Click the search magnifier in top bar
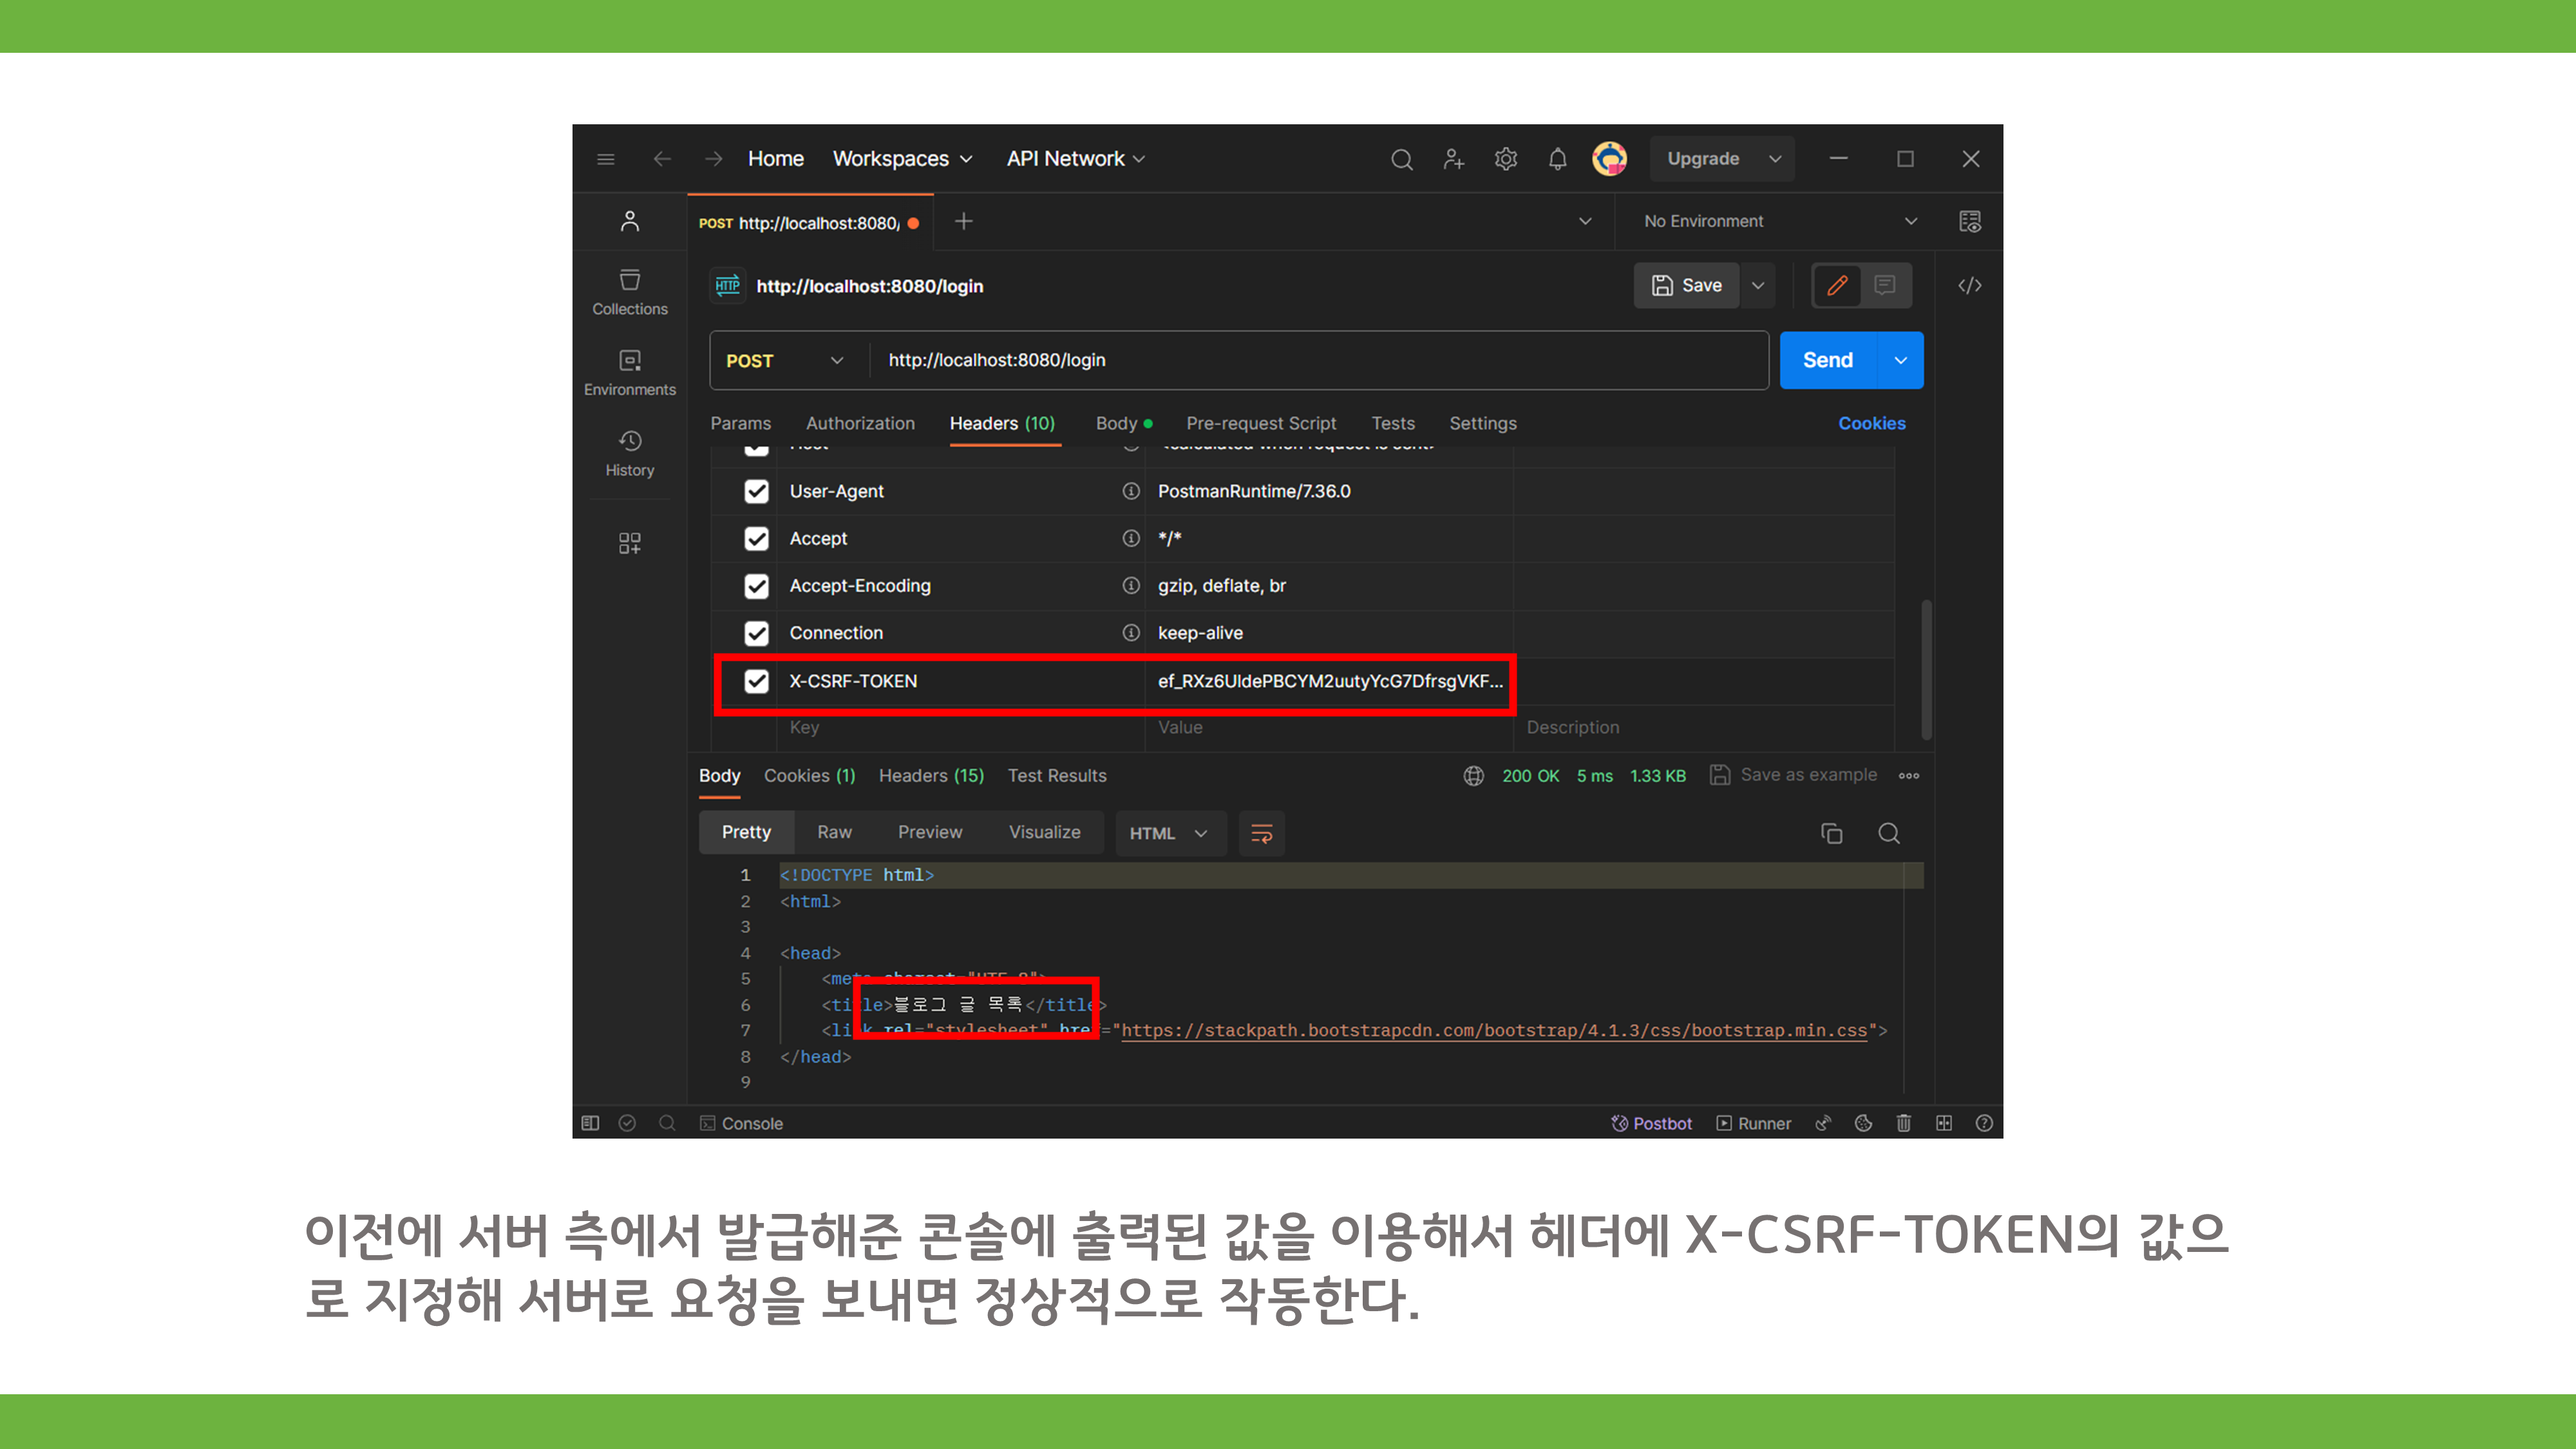Image resolution: width=2576 pixels, height=1449 pixels. pyautogui.click(x=1401, y=159)
